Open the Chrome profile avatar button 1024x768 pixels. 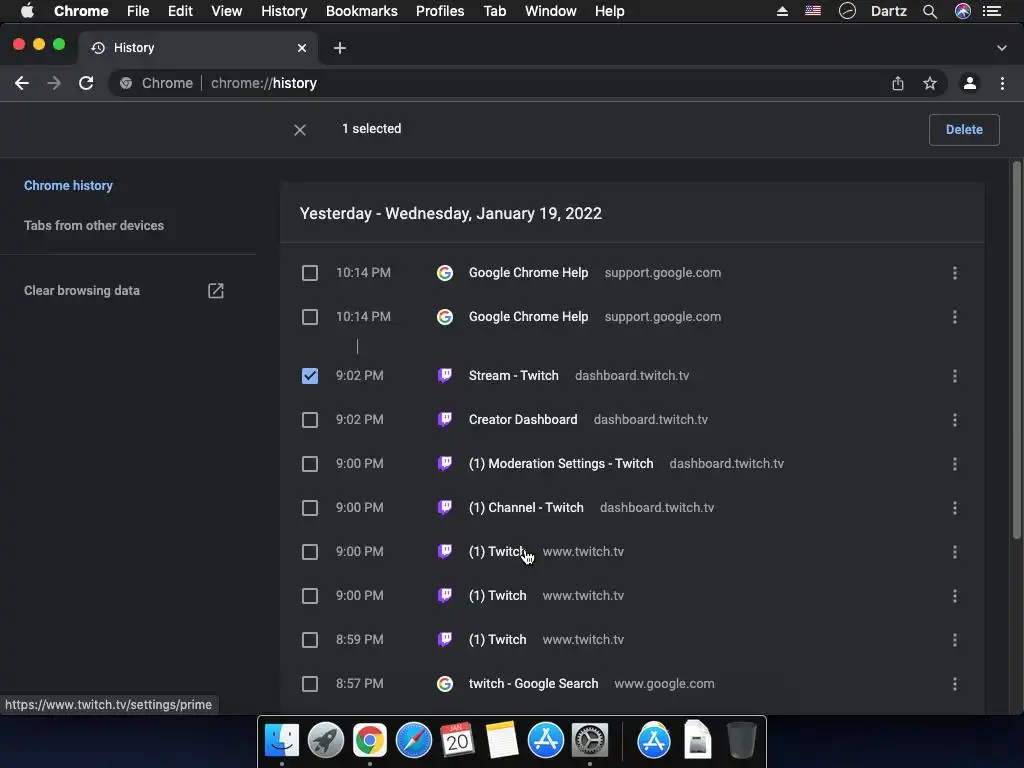pos(970,83)
